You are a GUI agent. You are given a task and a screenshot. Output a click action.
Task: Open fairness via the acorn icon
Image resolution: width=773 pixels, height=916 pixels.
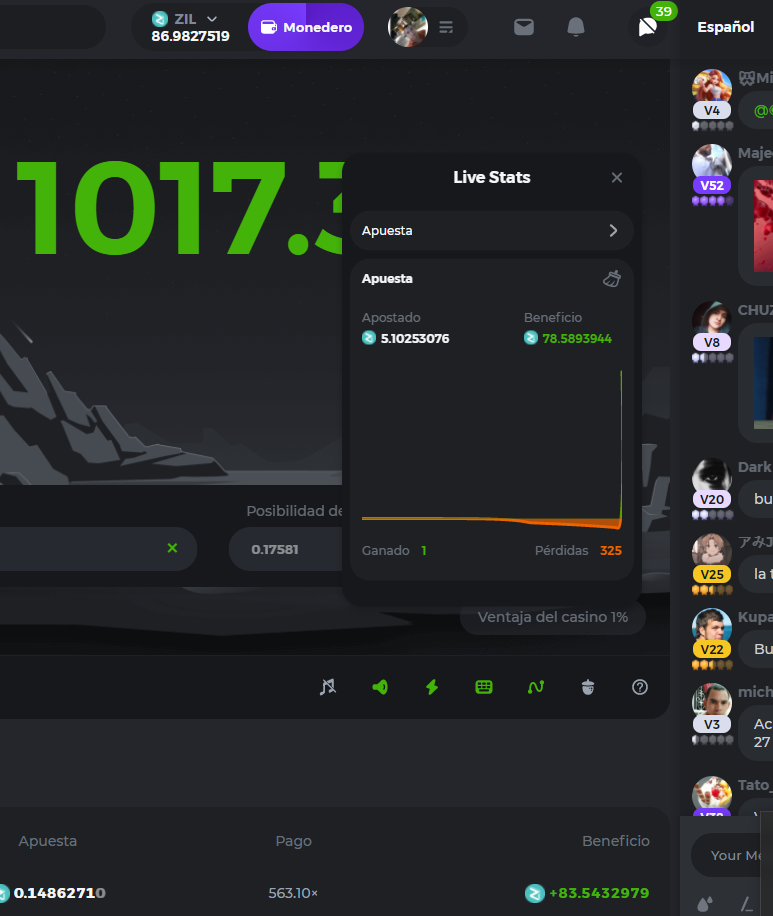pos(588,687)
